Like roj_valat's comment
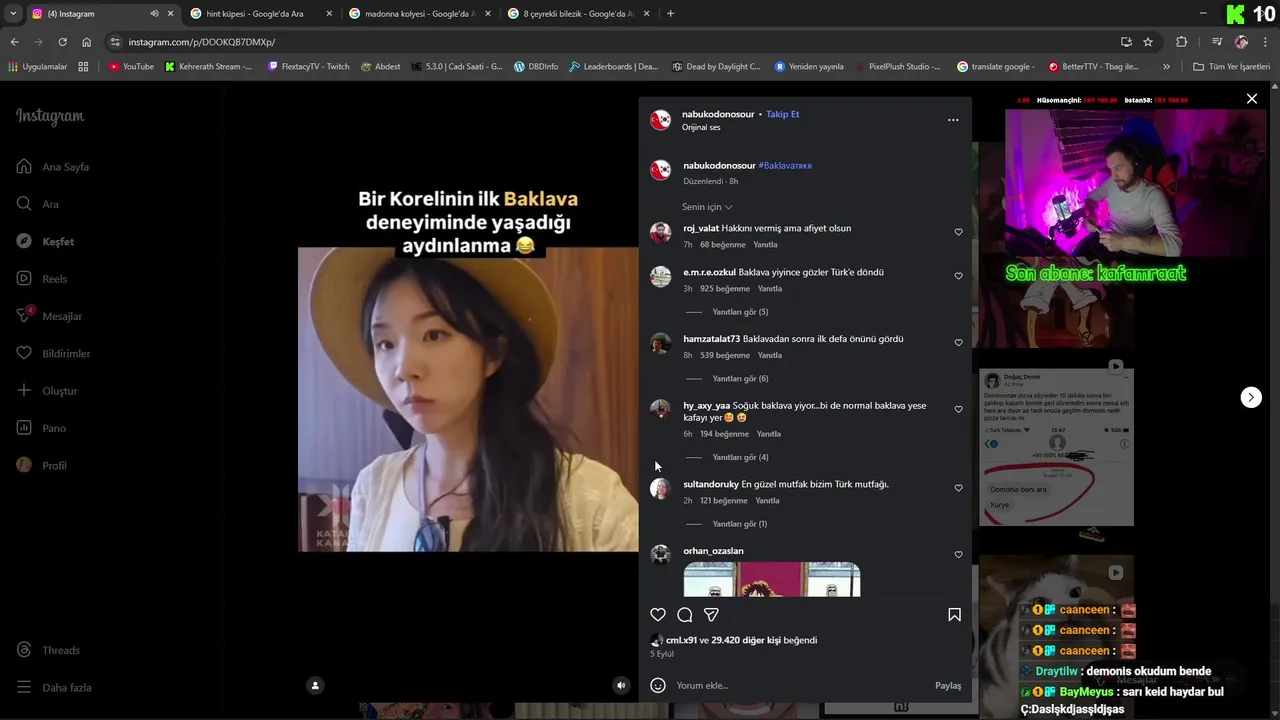The width and height of the screenshot is (1280, 720). point(958,232)
